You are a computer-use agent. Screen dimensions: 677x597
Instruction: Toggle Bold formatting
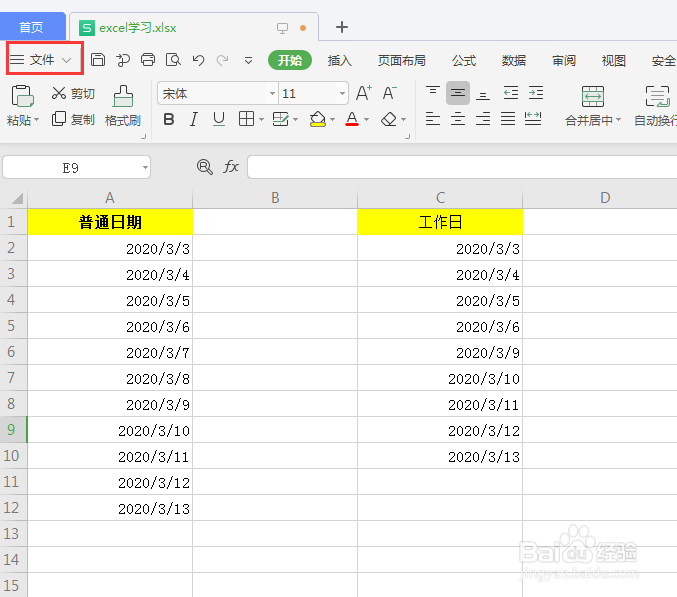169,119
